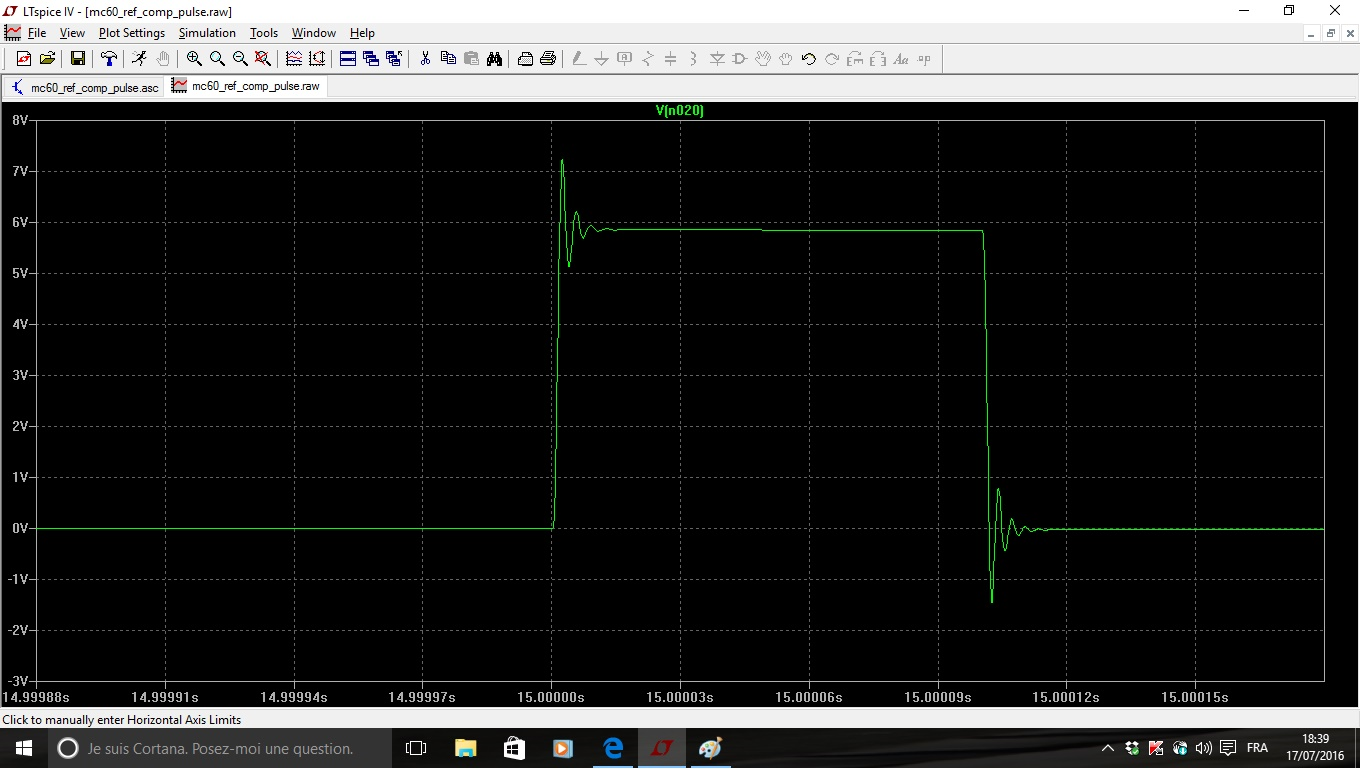The image size is (1368, 776).
Task: Click the SPICE directive .op icon
Action: click(924, 59)
